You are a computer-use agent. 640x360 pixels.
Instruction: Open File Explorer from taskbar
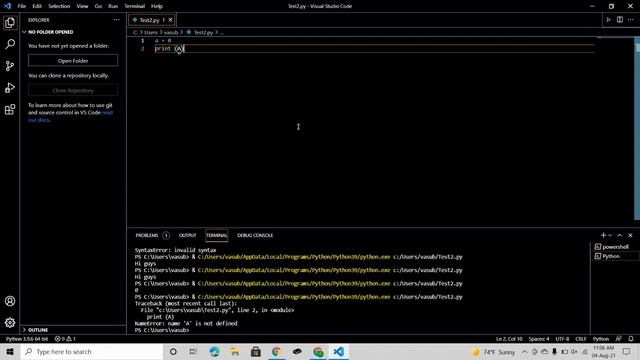click(235, 351)
